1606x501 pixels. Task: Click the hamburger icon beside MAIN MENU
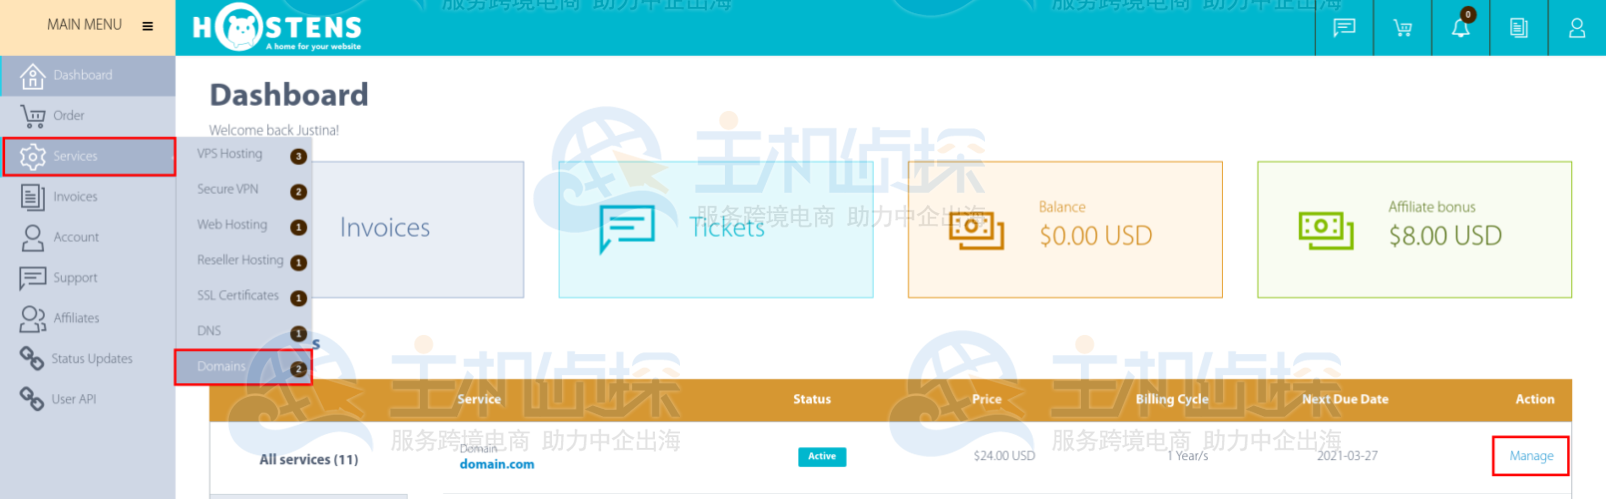(148, 26)
